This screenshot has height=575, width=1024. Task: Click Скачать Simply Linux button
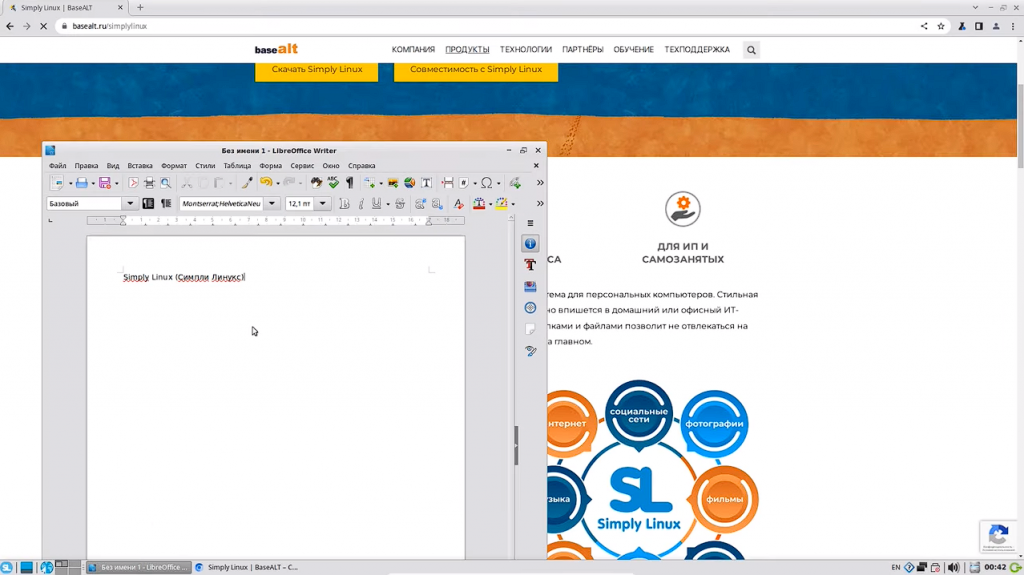tap(317, 70)
